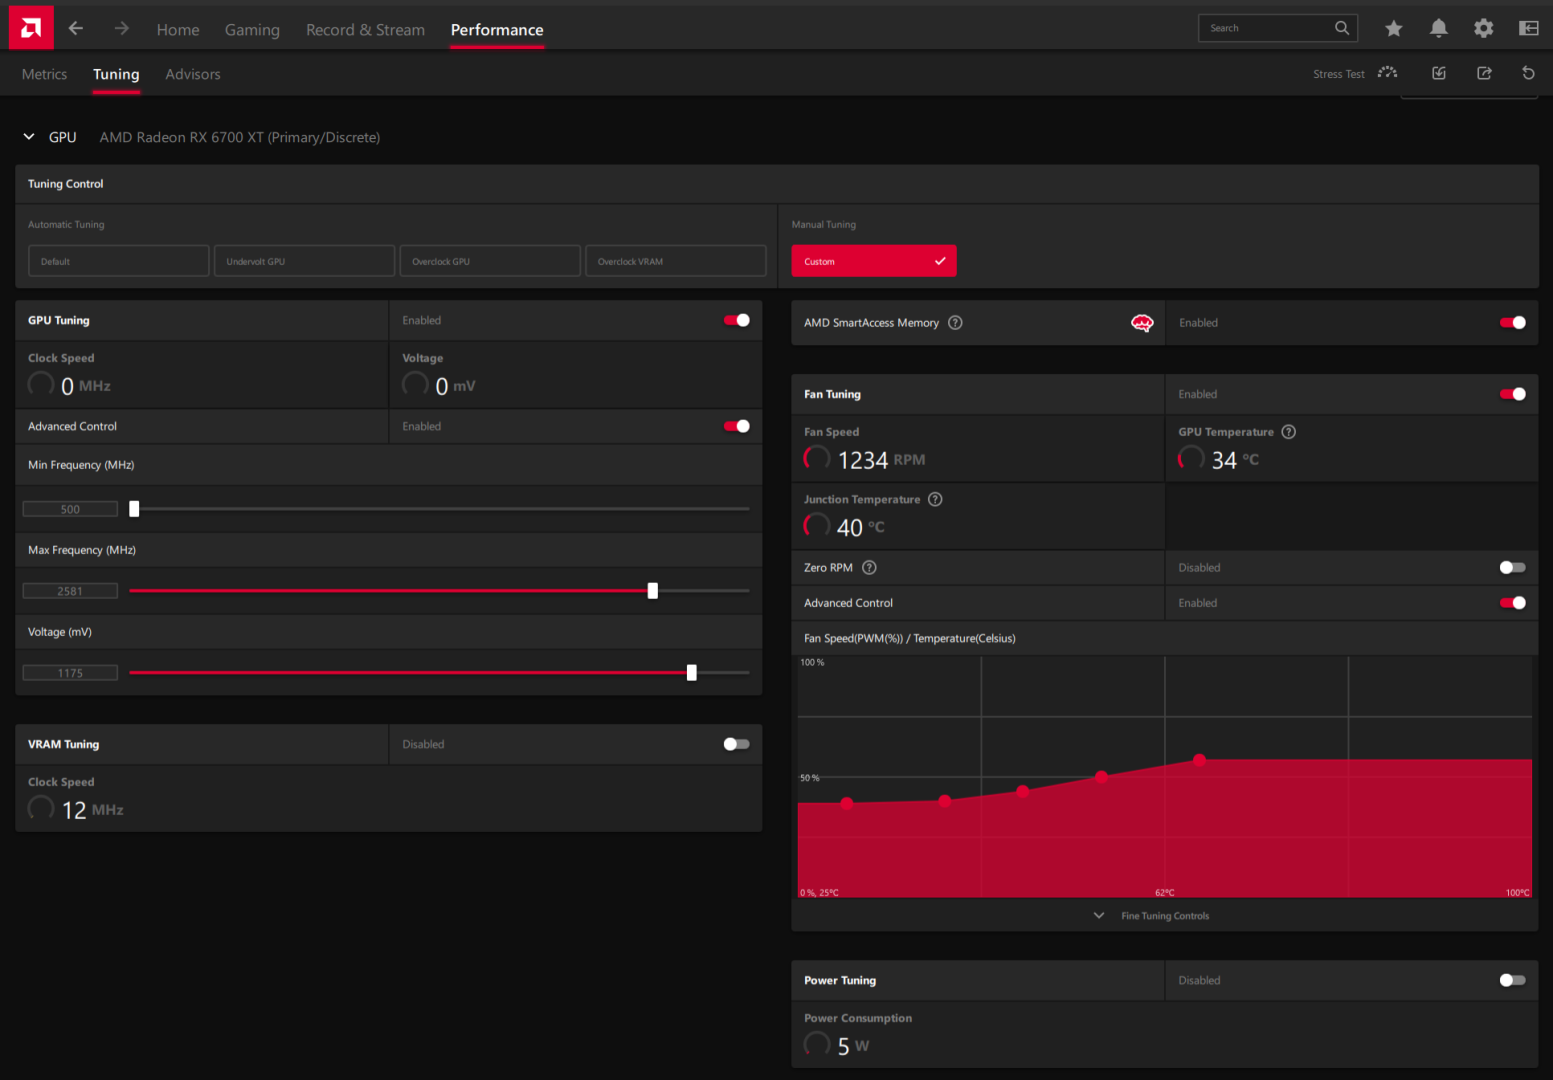The height and width of the screenshot is (1080, 1553).
Task: Click the Max Frequency value box 2581
Action: tap(70, 591)
